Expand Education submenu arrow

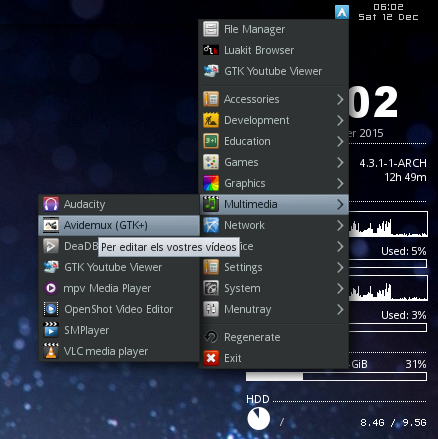(340, 141)
